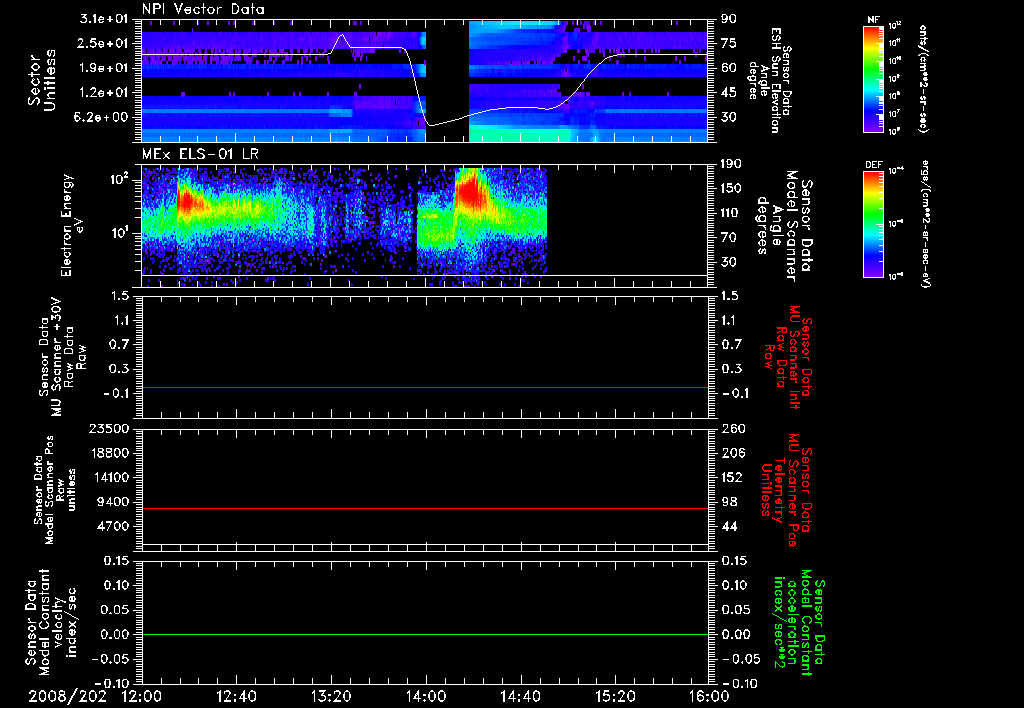Click the 'MU Scanner +30V Raw Data' axis title
This screenshot has width=1024, height=708.
[62, 357]
